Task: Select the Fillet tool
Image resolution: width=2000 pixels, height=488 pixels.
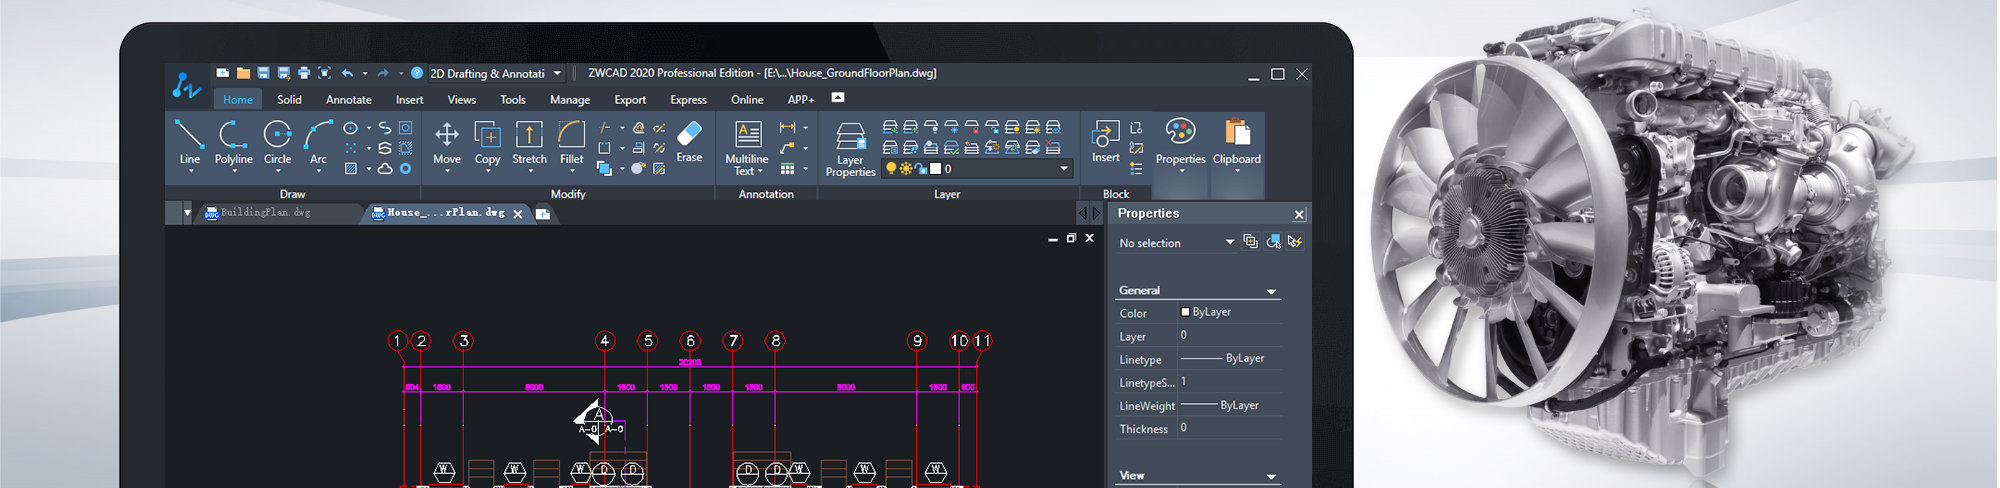Action: pos(571,142)
